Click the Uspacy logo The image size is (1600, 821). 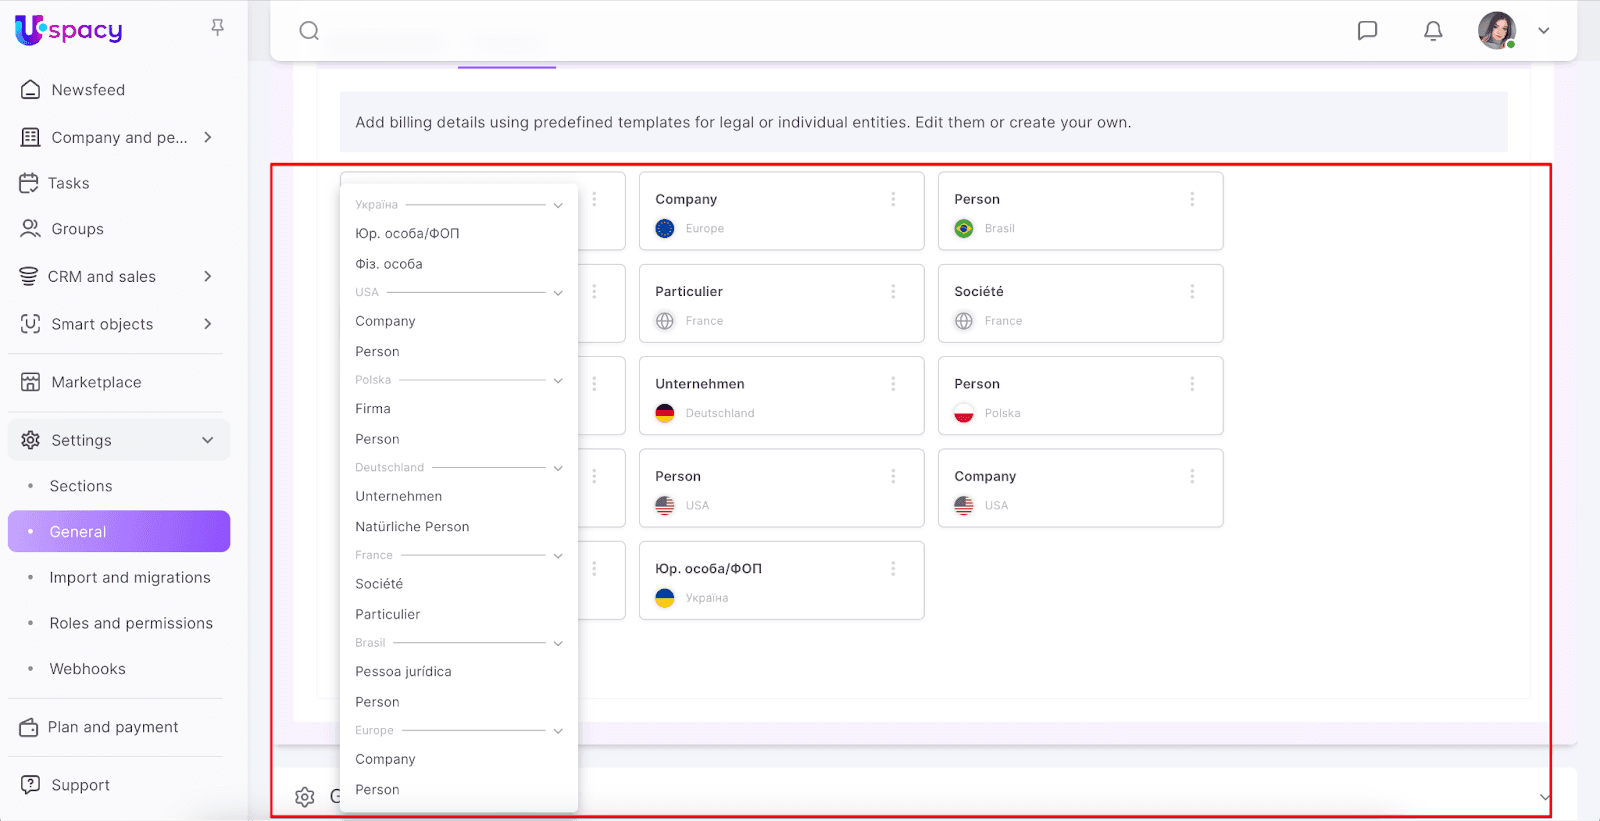[x=69, y=30]
